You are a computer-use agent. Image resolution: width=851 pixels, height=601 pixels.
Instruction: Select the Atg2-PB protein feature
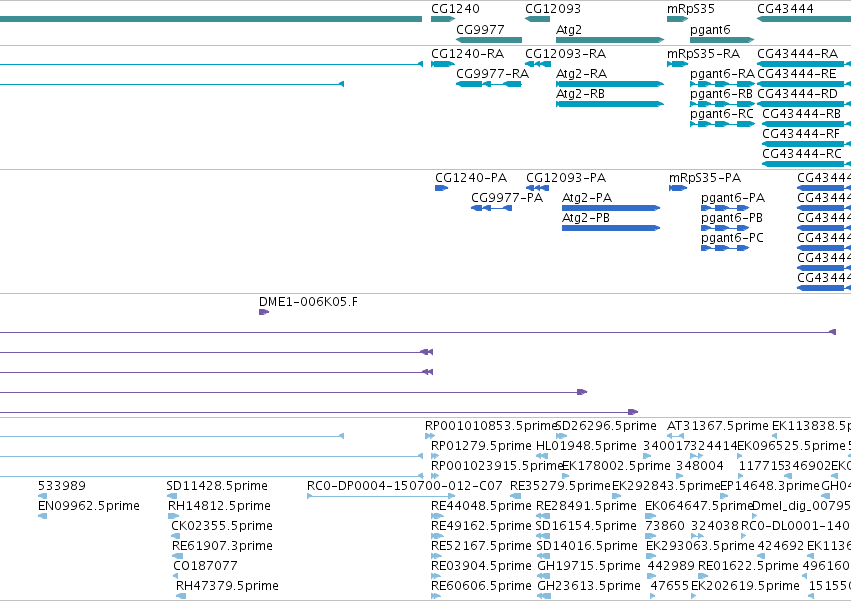(611, 229)
